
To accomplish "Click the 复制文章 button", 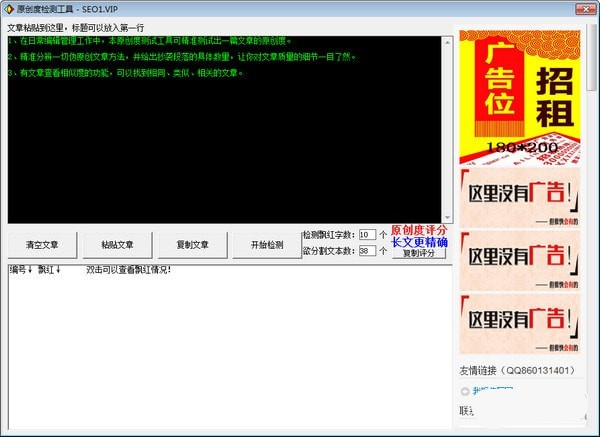I will pos(192,245).
